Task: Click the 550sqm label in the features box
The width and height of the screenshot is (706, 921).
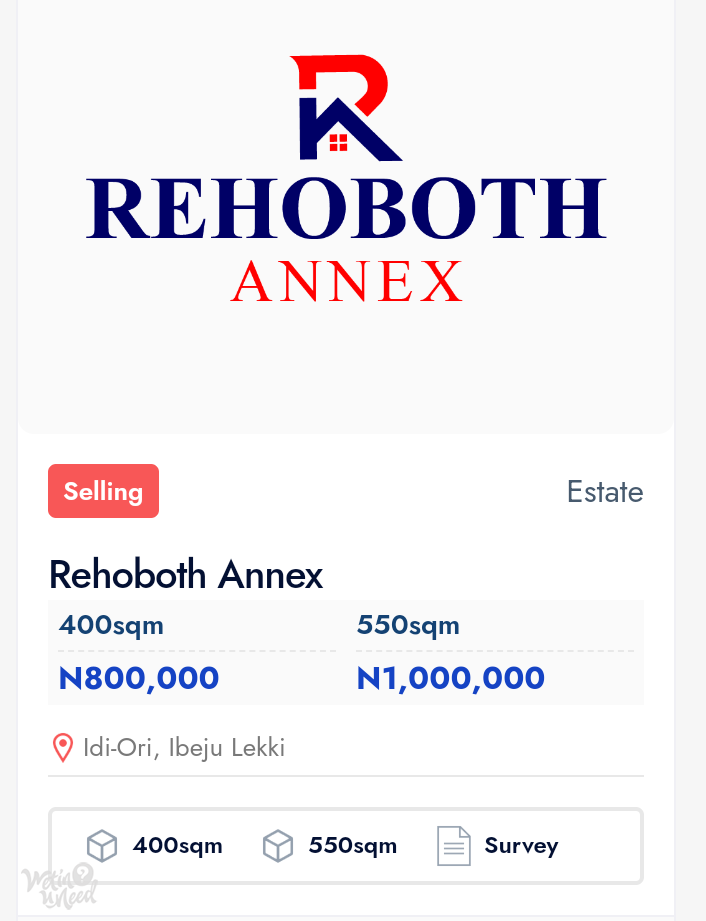Action: [353, 846]
